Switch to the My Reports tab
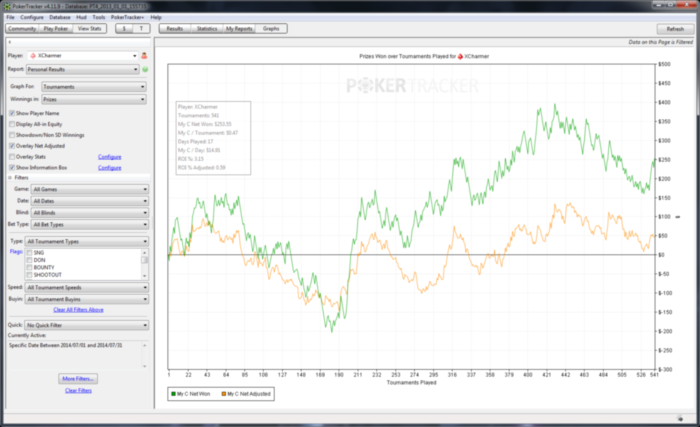Image resolution: width=700 pixels, height=427 pixels. point(239,29)
